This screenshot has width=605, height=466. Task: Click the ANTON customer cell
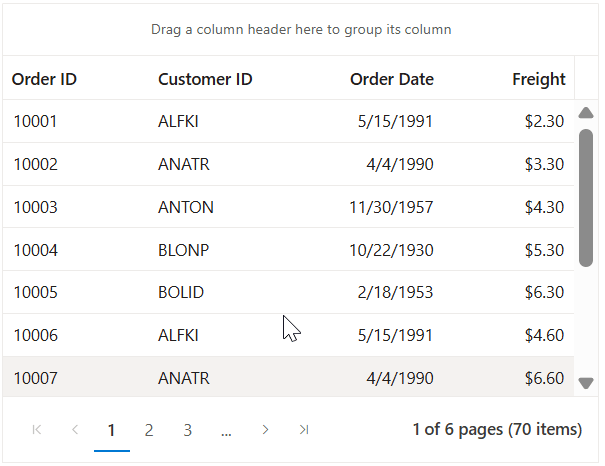[x=186, y=208]
